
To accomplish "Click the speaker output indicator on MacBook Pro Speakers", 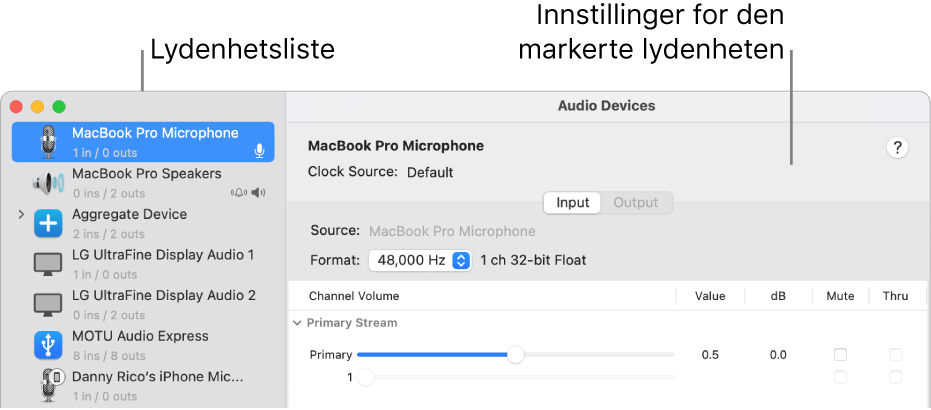I will (258, 192).
